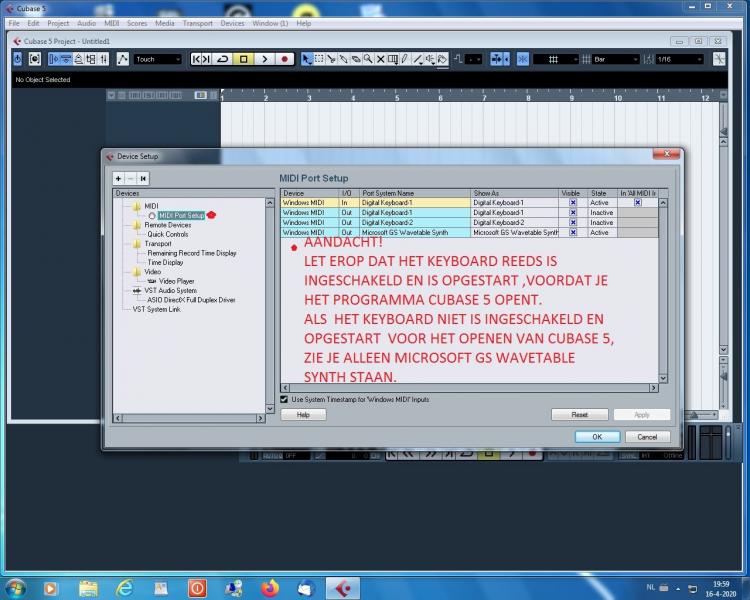Select the Glue tool
This screenshot has width=750, height=600.
pos(343,59)
